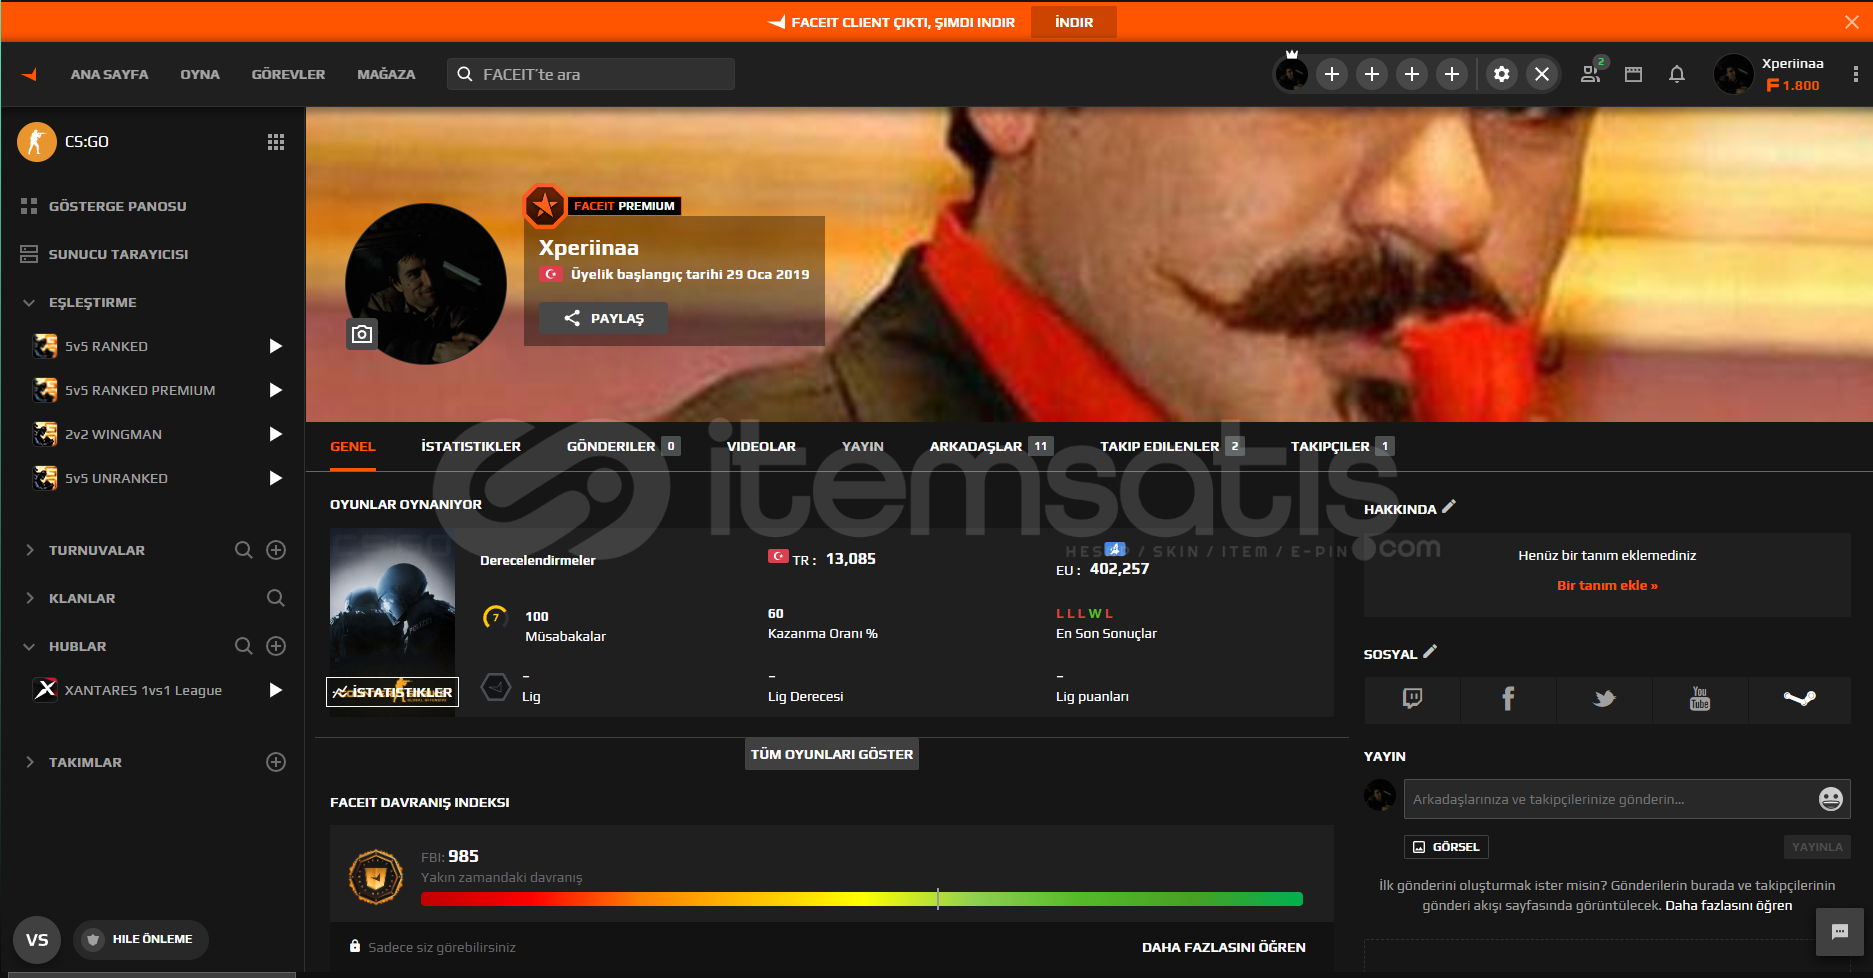
Task: Link Twitter social icon
Action: pyautogui.click(x=1604, y=699)
